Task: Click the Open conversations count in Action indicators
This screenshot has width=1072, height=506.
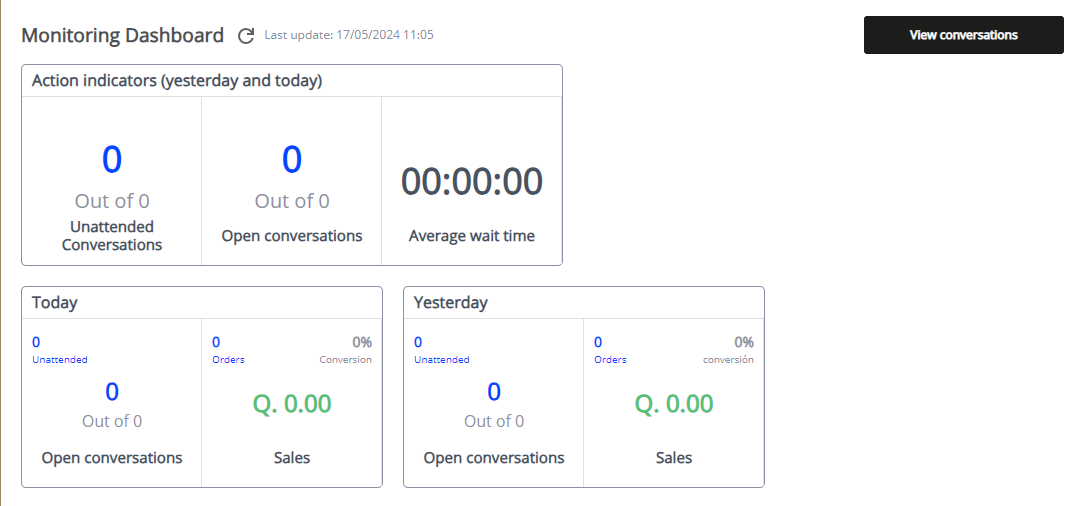Action: click(x=292, y=160)
